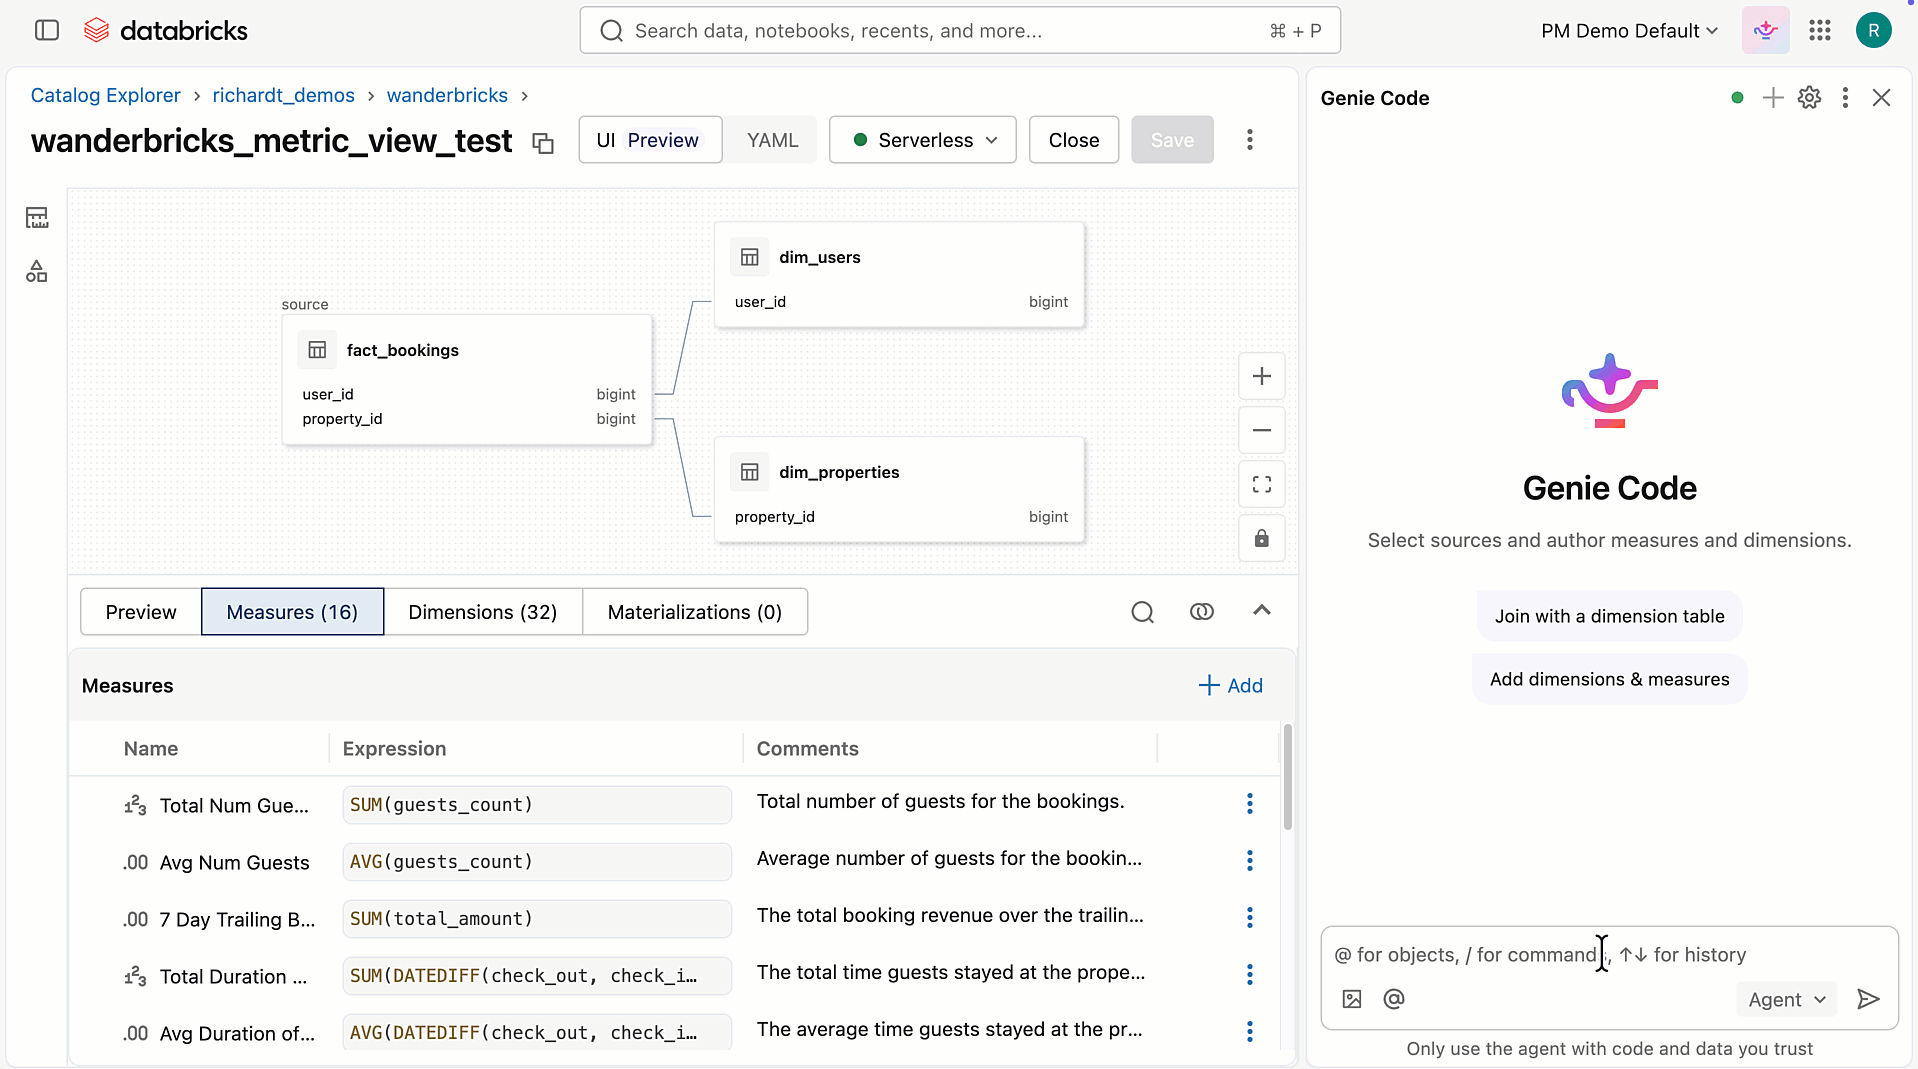Open the ER diagram icon in sidebar

click(36, 271)
